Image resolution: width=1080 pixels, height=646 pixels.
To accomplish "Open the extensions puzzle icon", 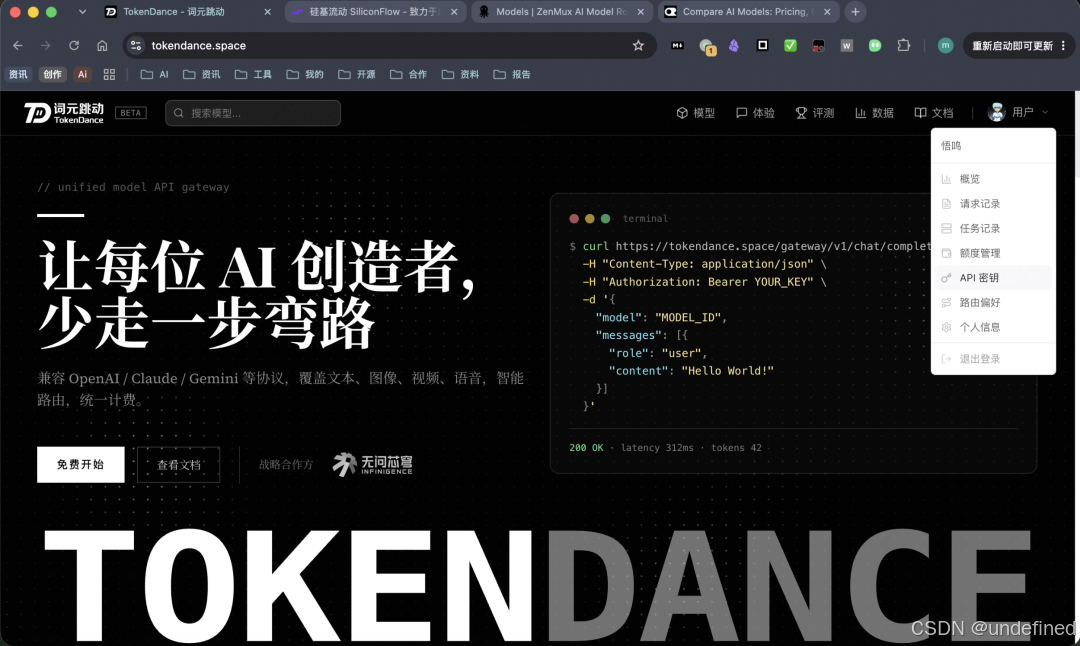I will point(904,45).
